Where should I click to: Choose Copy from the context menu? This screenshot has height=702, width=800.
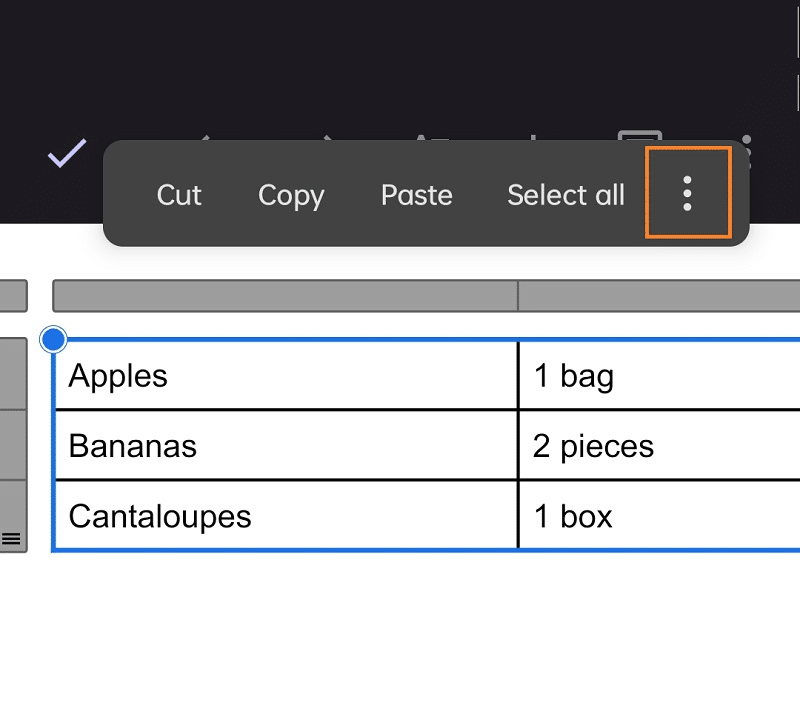pos(291,195)
